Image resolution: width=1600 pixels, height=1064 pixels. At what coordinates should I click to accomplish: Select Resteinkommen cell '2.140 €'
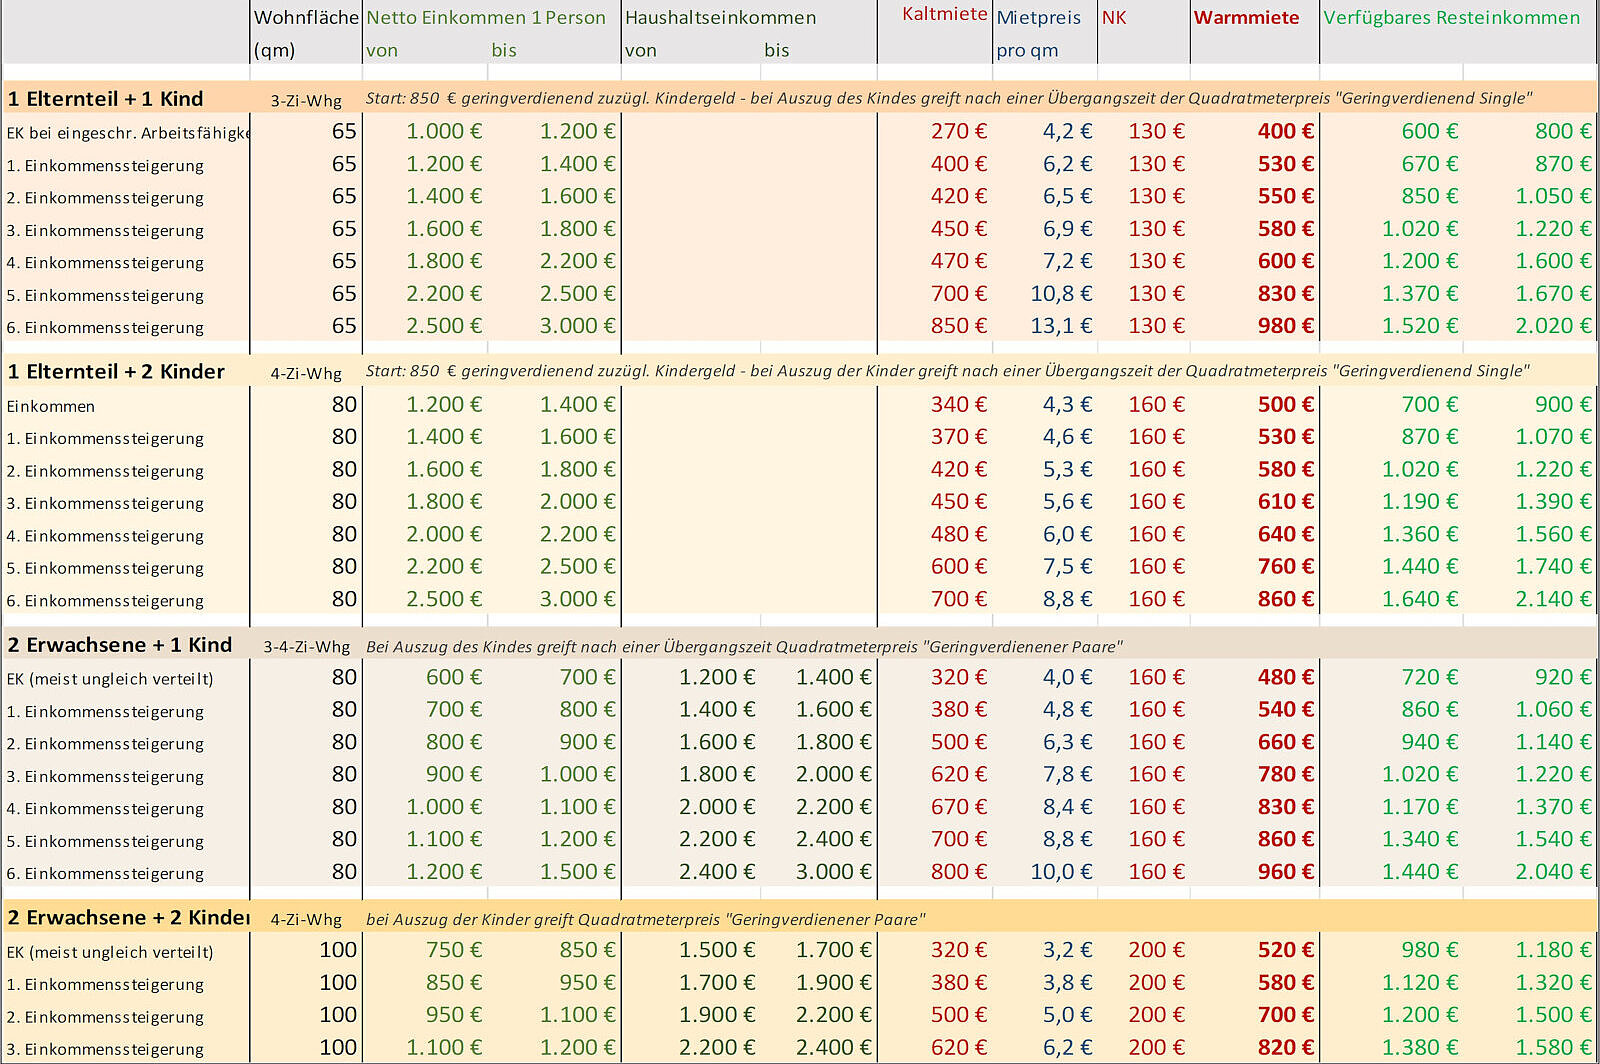(x=1553, y=598)
